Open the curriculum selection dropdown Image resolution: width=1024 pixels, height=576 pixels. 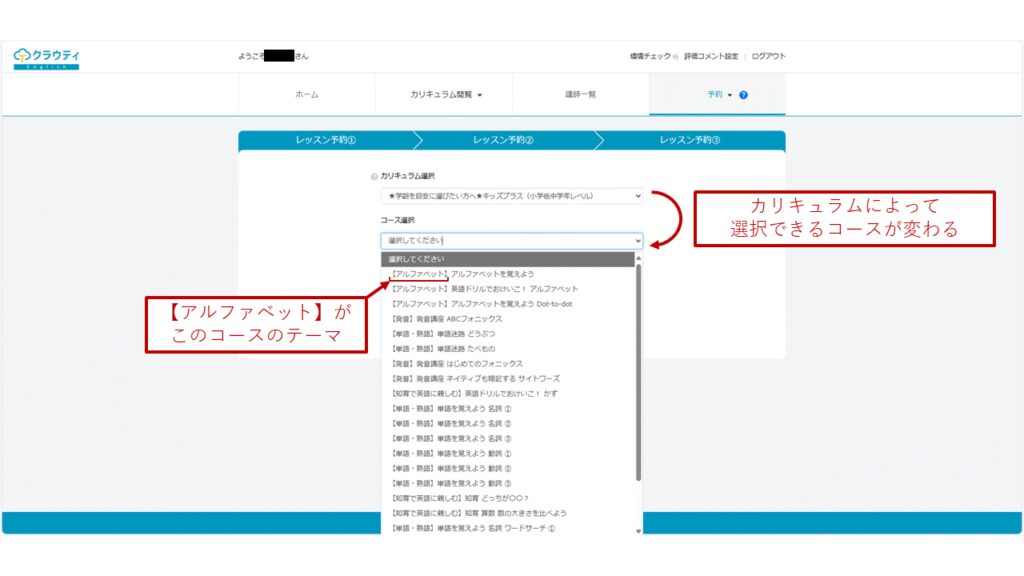pyautogui.click(x=512, y=197)
